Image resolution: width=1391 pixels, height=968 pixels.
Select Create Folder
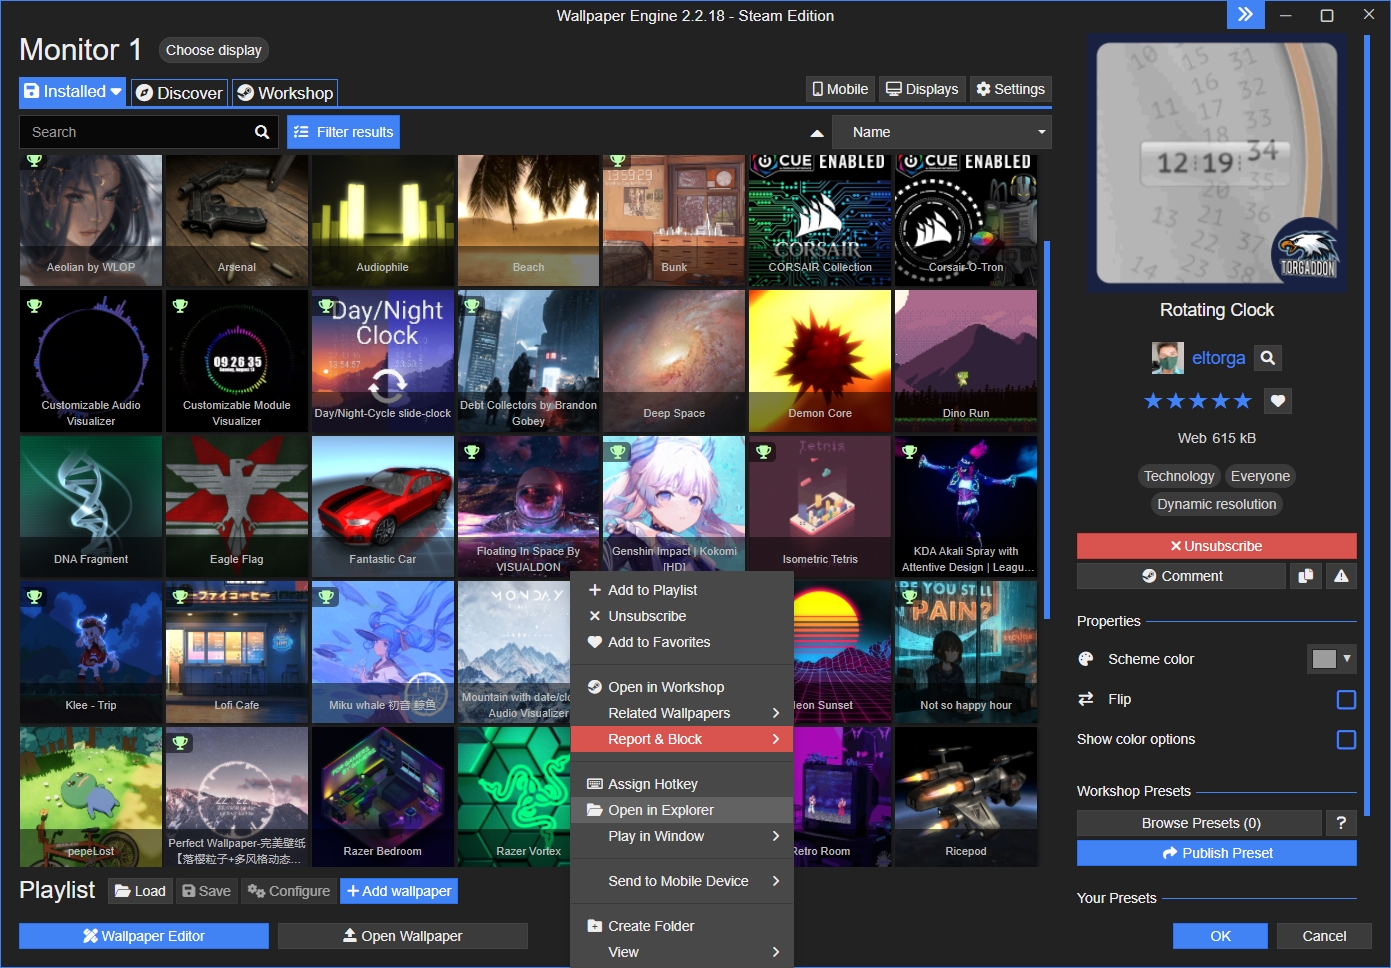tap(682, 926)
